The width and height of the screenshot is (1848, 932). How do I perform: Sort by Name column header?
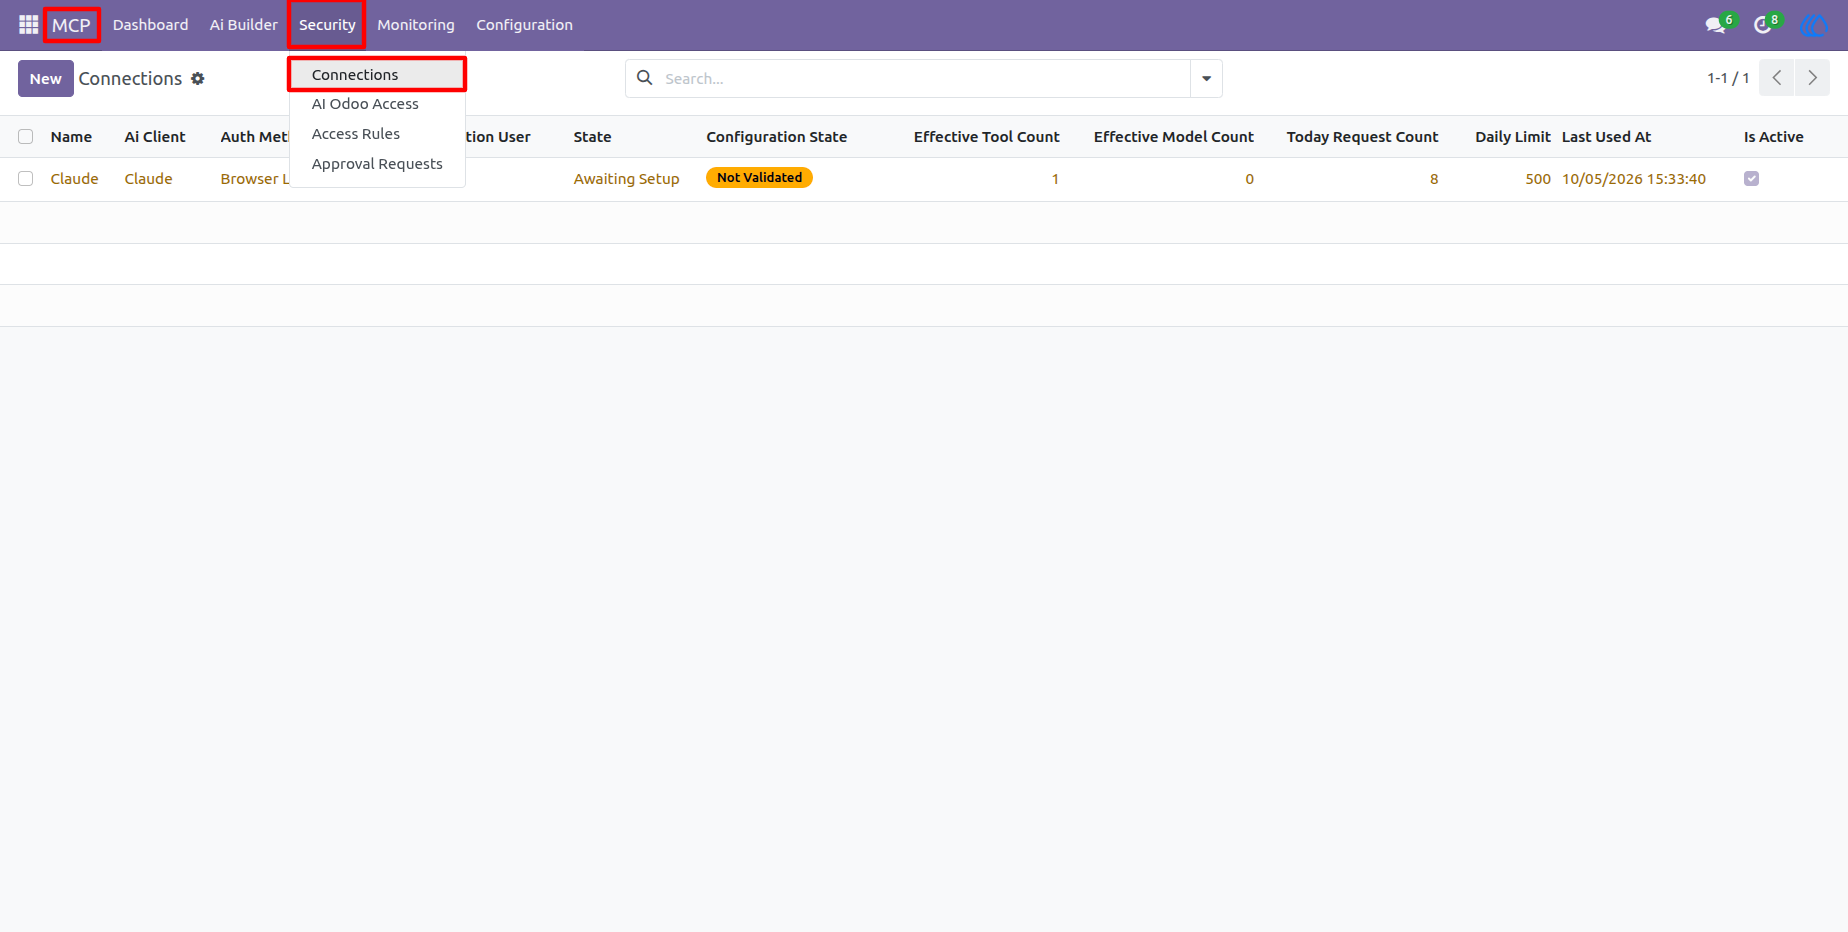pyautogui.click(x=71, y=137)
